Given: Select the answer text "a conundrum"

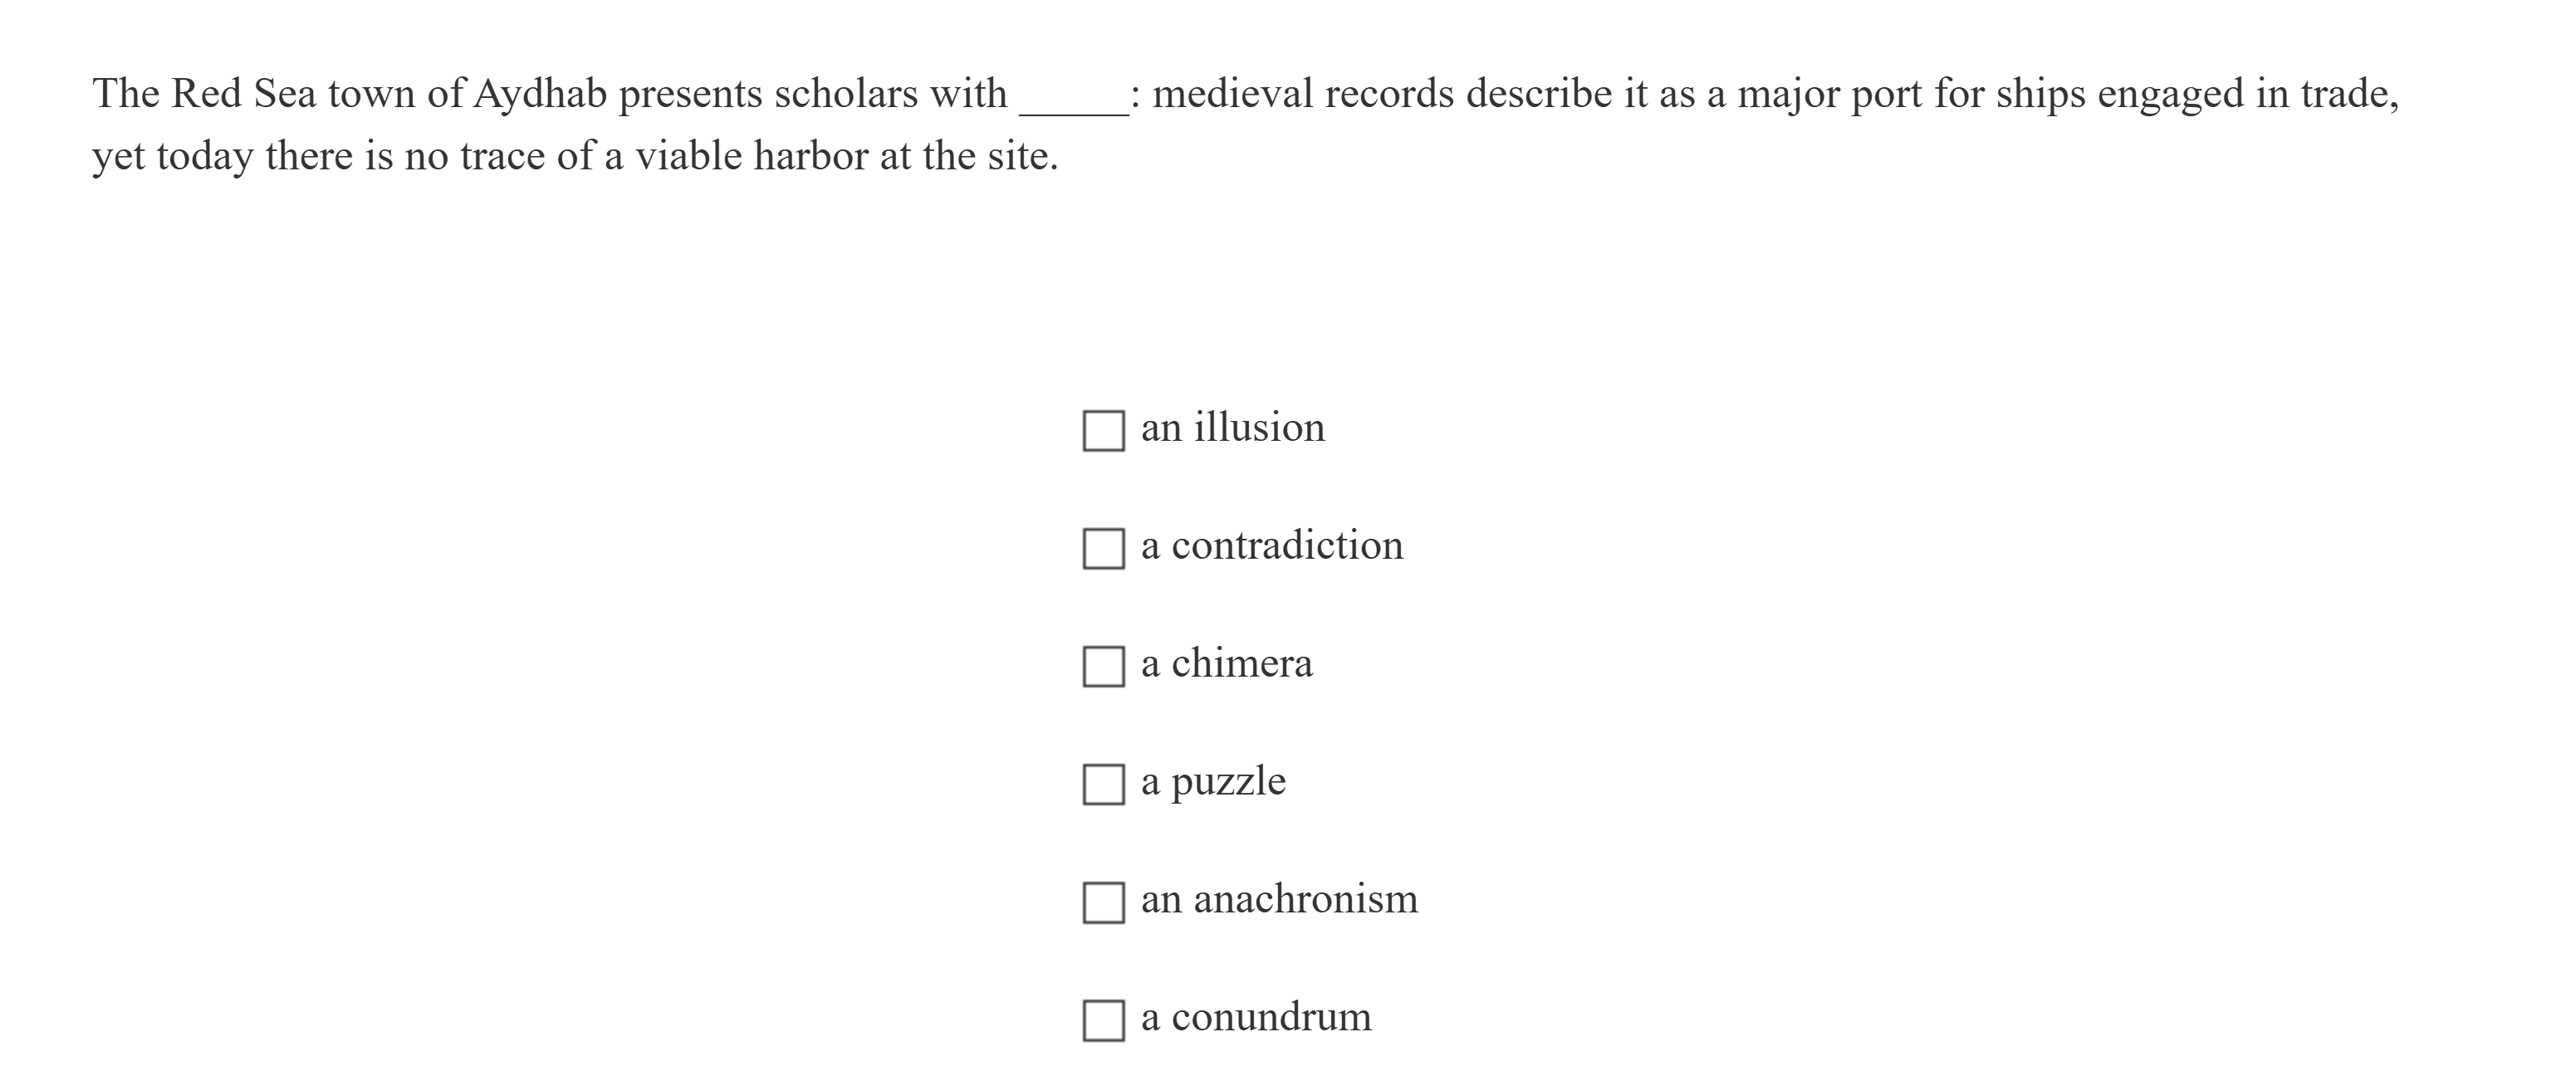Looking at the screenshot, I should click(1253, 1016).
